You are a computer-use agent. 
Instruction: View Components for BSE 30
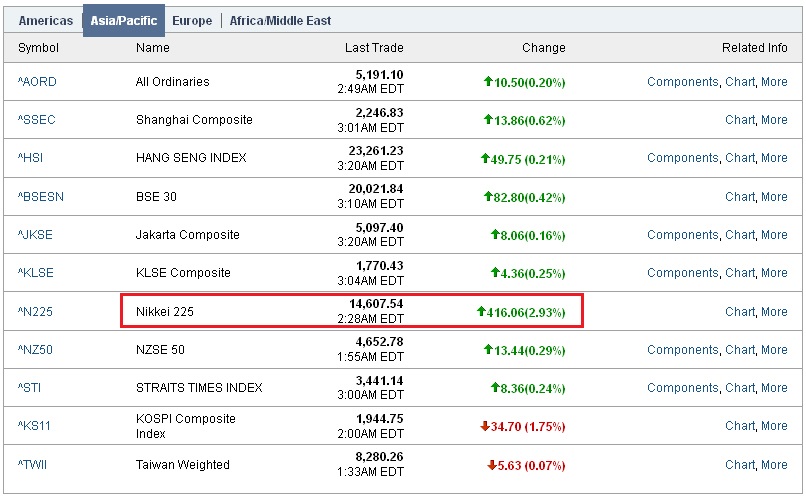[x=682, y=197]
